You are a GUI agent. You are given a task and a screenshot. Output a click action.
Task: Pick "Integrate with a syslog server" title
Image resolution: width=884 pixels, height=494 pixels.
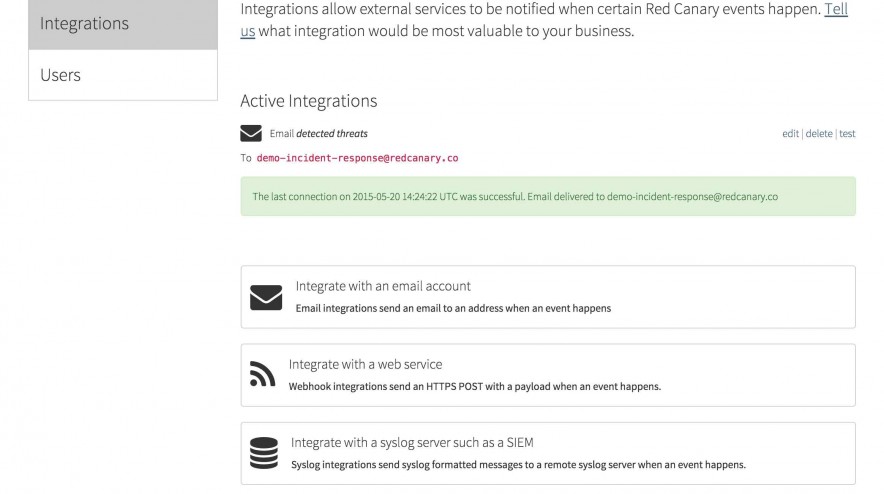(x=419, y=442)
